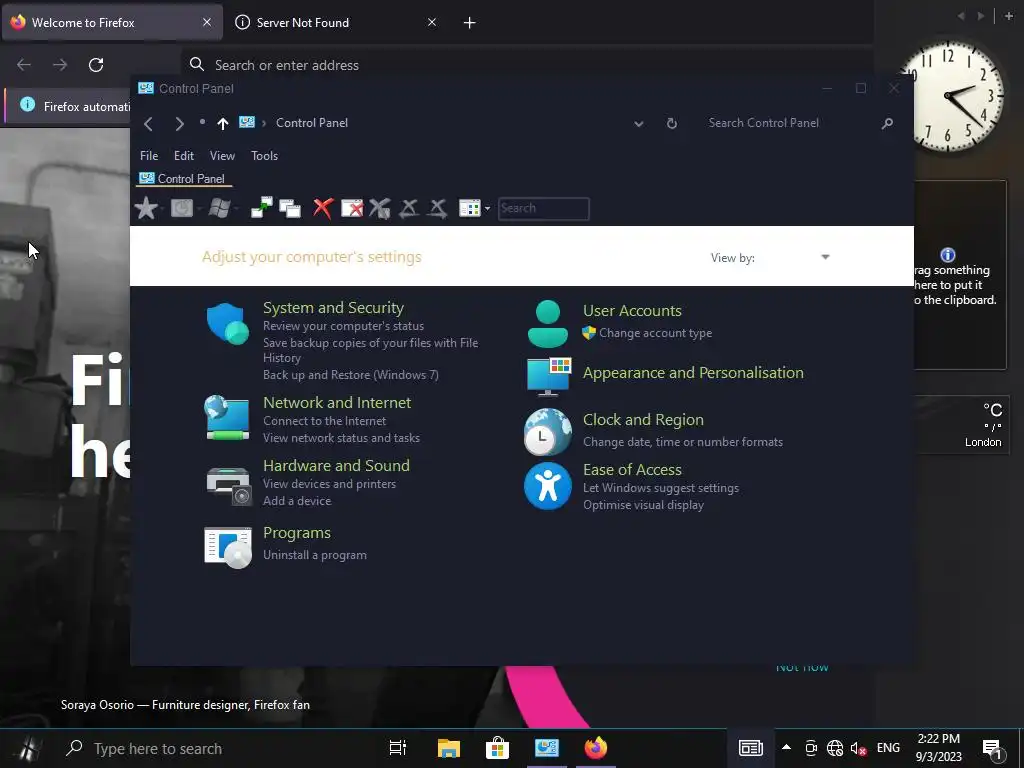This screenshot has height=768, width=1024.
Task: Open the misc tools dropdown arrow in the toolbar
Action: (x=487, y=208)
